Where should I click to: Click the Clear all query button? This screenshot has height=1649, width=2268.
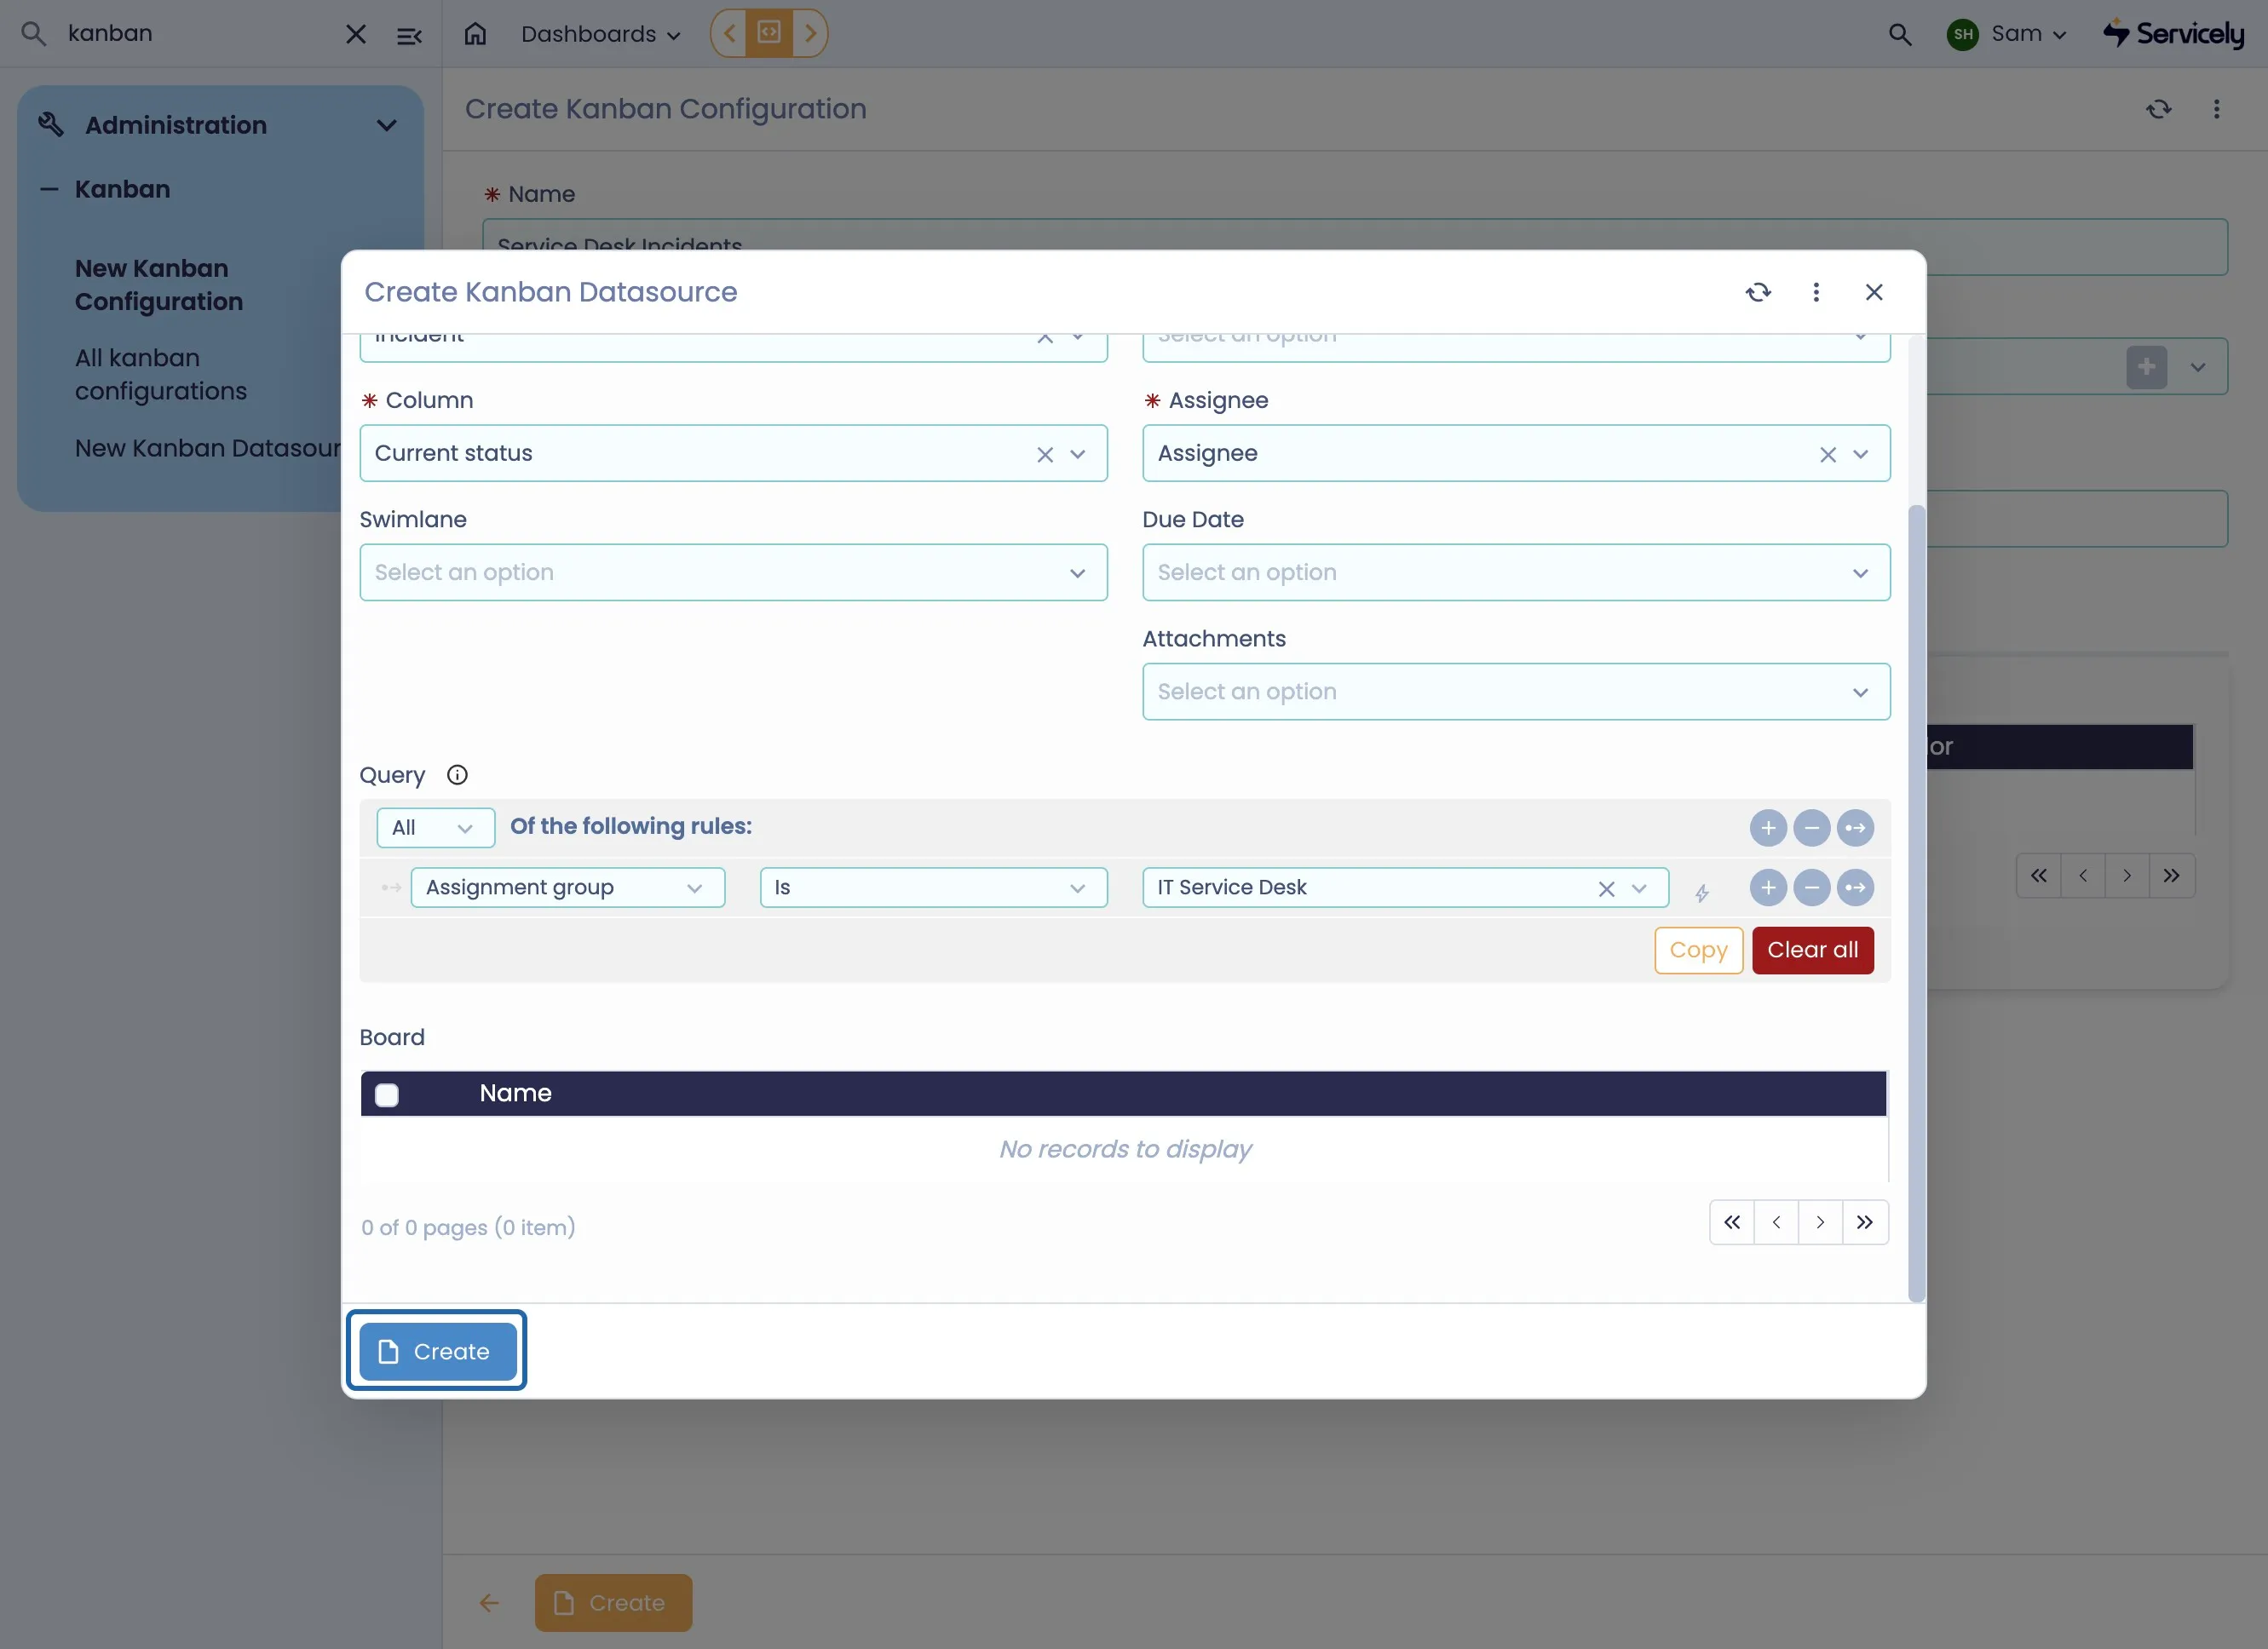point(1812,950)
